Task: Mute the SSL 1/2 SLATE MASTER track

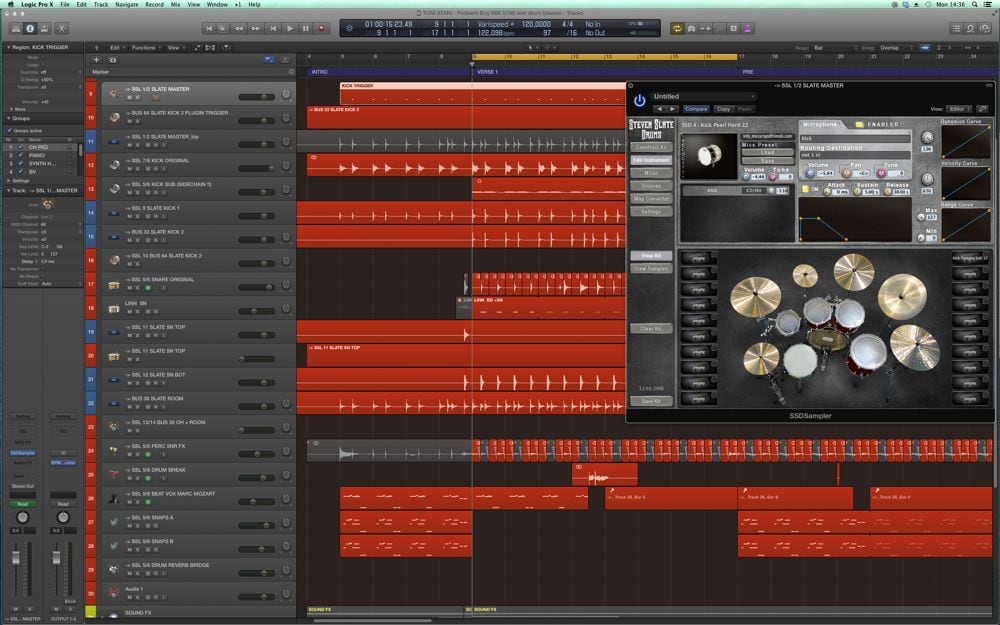Action: tap(129, 98)
